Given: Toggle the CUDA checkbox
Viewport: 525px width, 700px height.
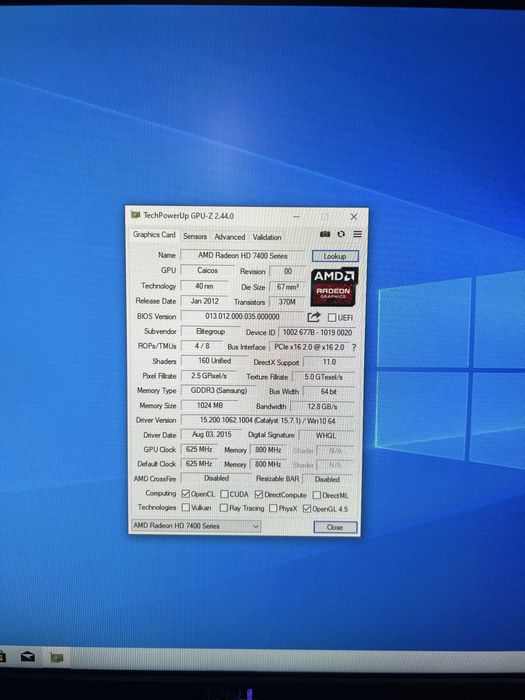Looking at the screenshot, I should click(225, 494).
